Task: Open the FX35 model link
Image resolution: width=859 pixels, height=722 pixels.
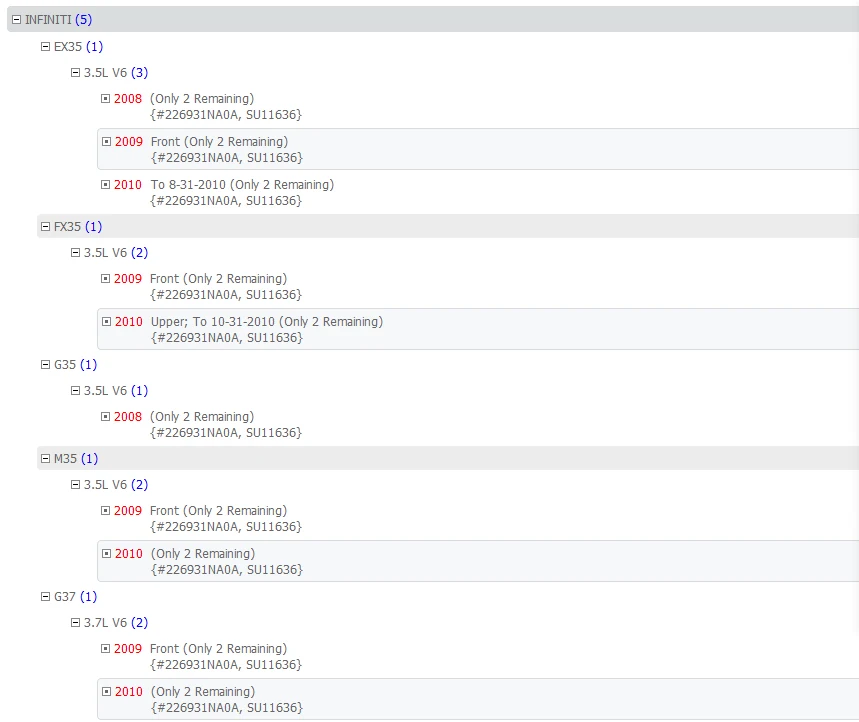Action: pos(67,227)
